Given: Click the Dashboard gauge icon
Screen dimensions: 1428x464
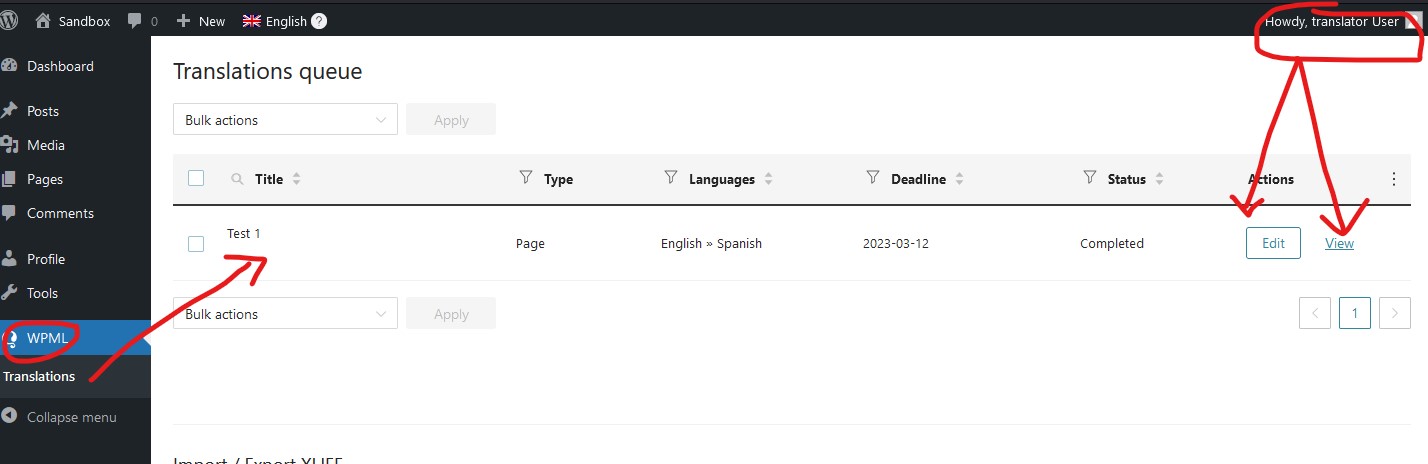Looking at the screenshot, I should (10, 66).
